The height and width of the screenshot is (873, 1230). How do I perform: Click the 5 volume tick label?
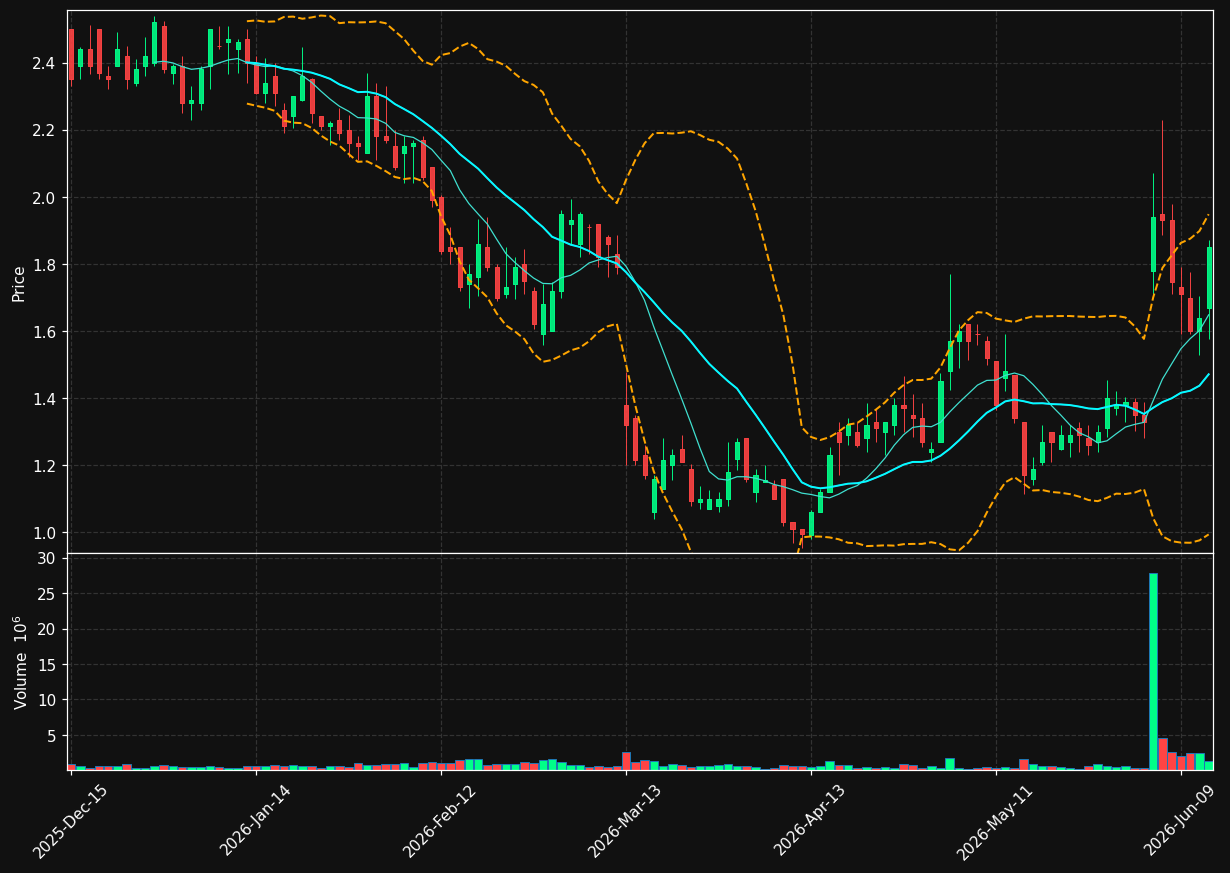tap(50, 736)
